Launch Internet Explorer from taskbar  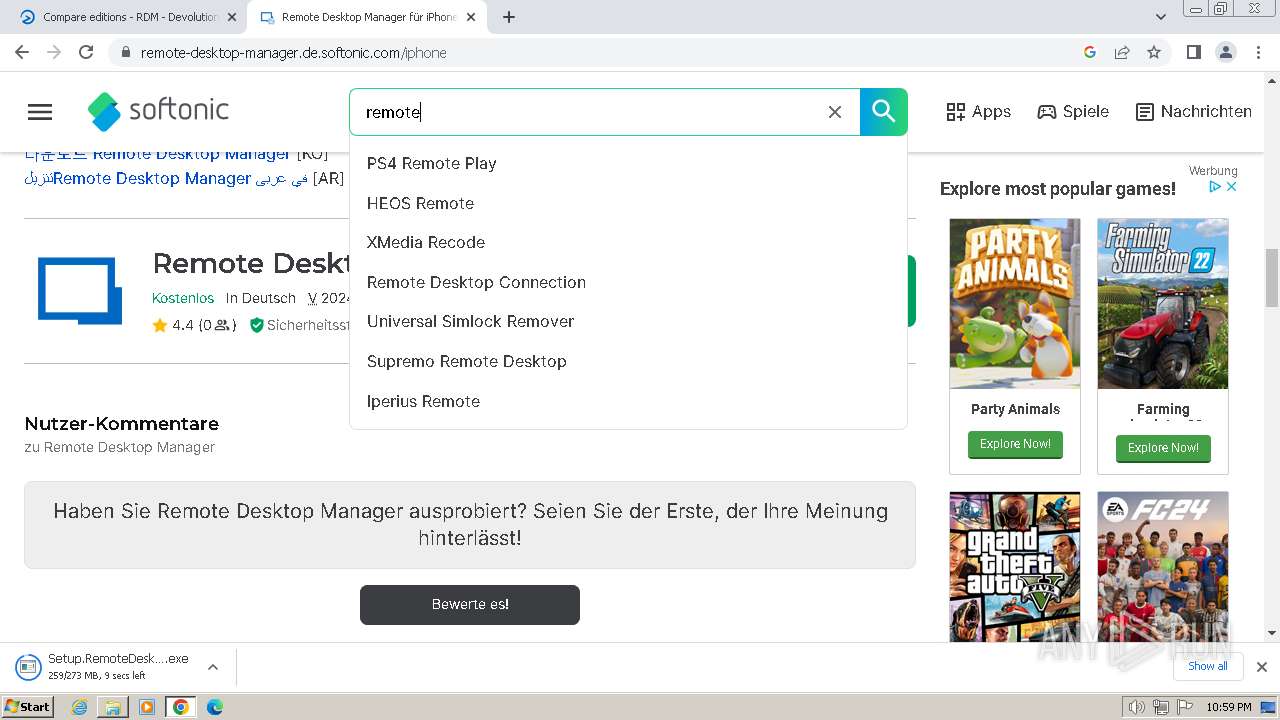coord(80,707)
